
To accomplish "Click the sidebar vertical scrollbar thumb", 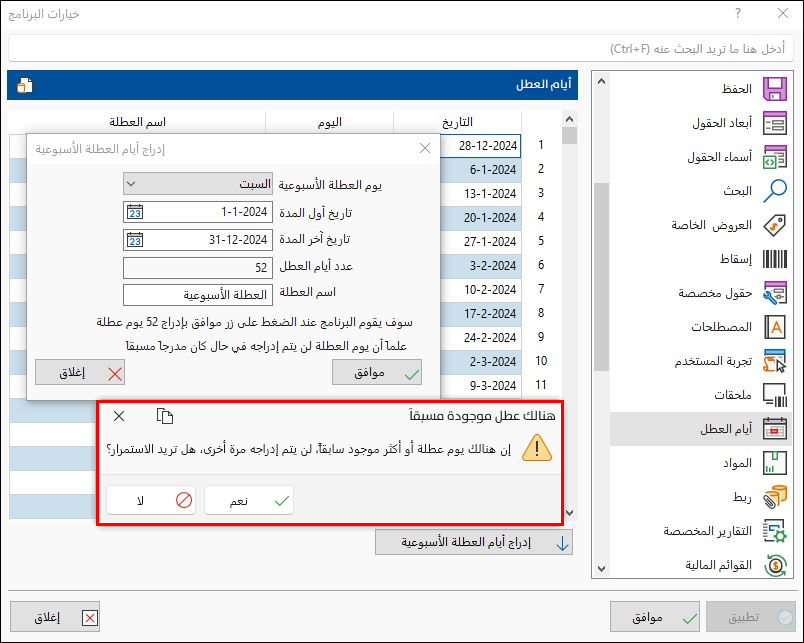I will pyautogui.click(x=601, y=276).
